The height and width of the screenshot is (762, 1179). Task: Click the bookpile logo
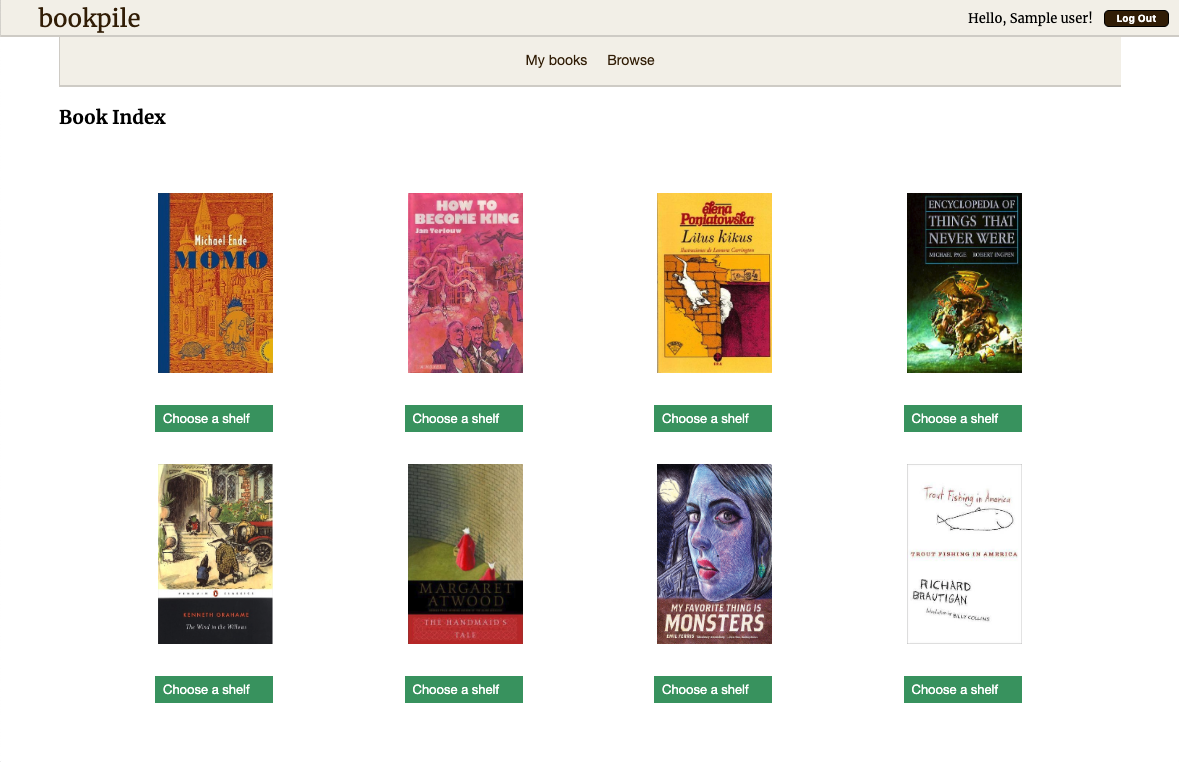[x=89, y=18]
